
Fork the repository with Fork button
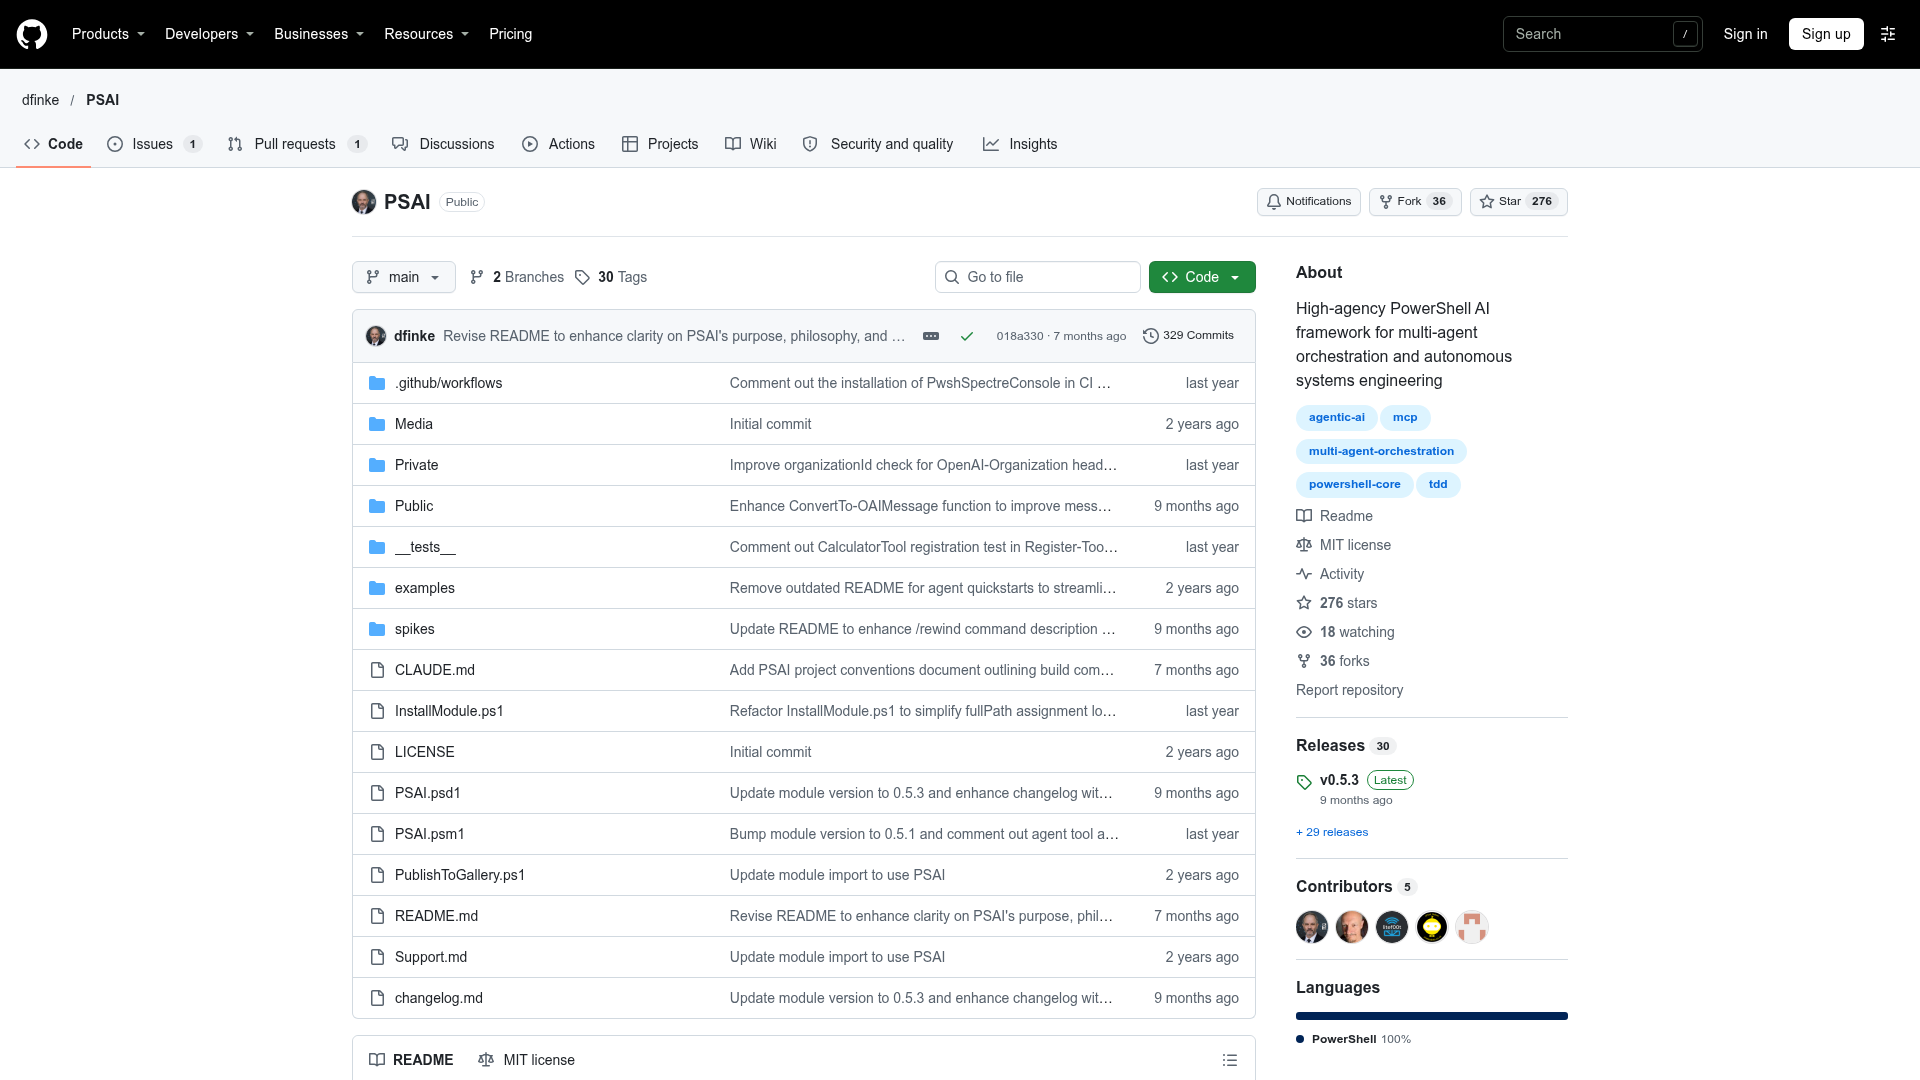pos(1415,202)
